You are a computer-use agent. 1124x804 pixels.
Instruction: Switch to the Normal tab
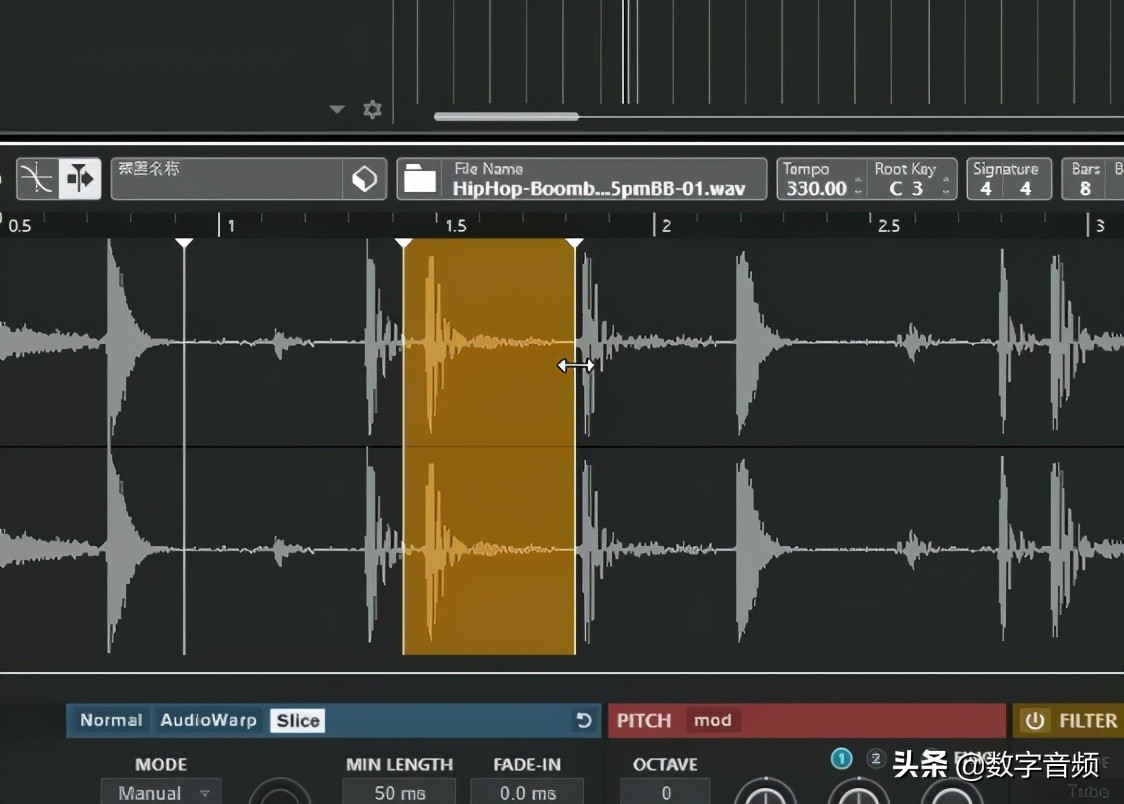110,720
